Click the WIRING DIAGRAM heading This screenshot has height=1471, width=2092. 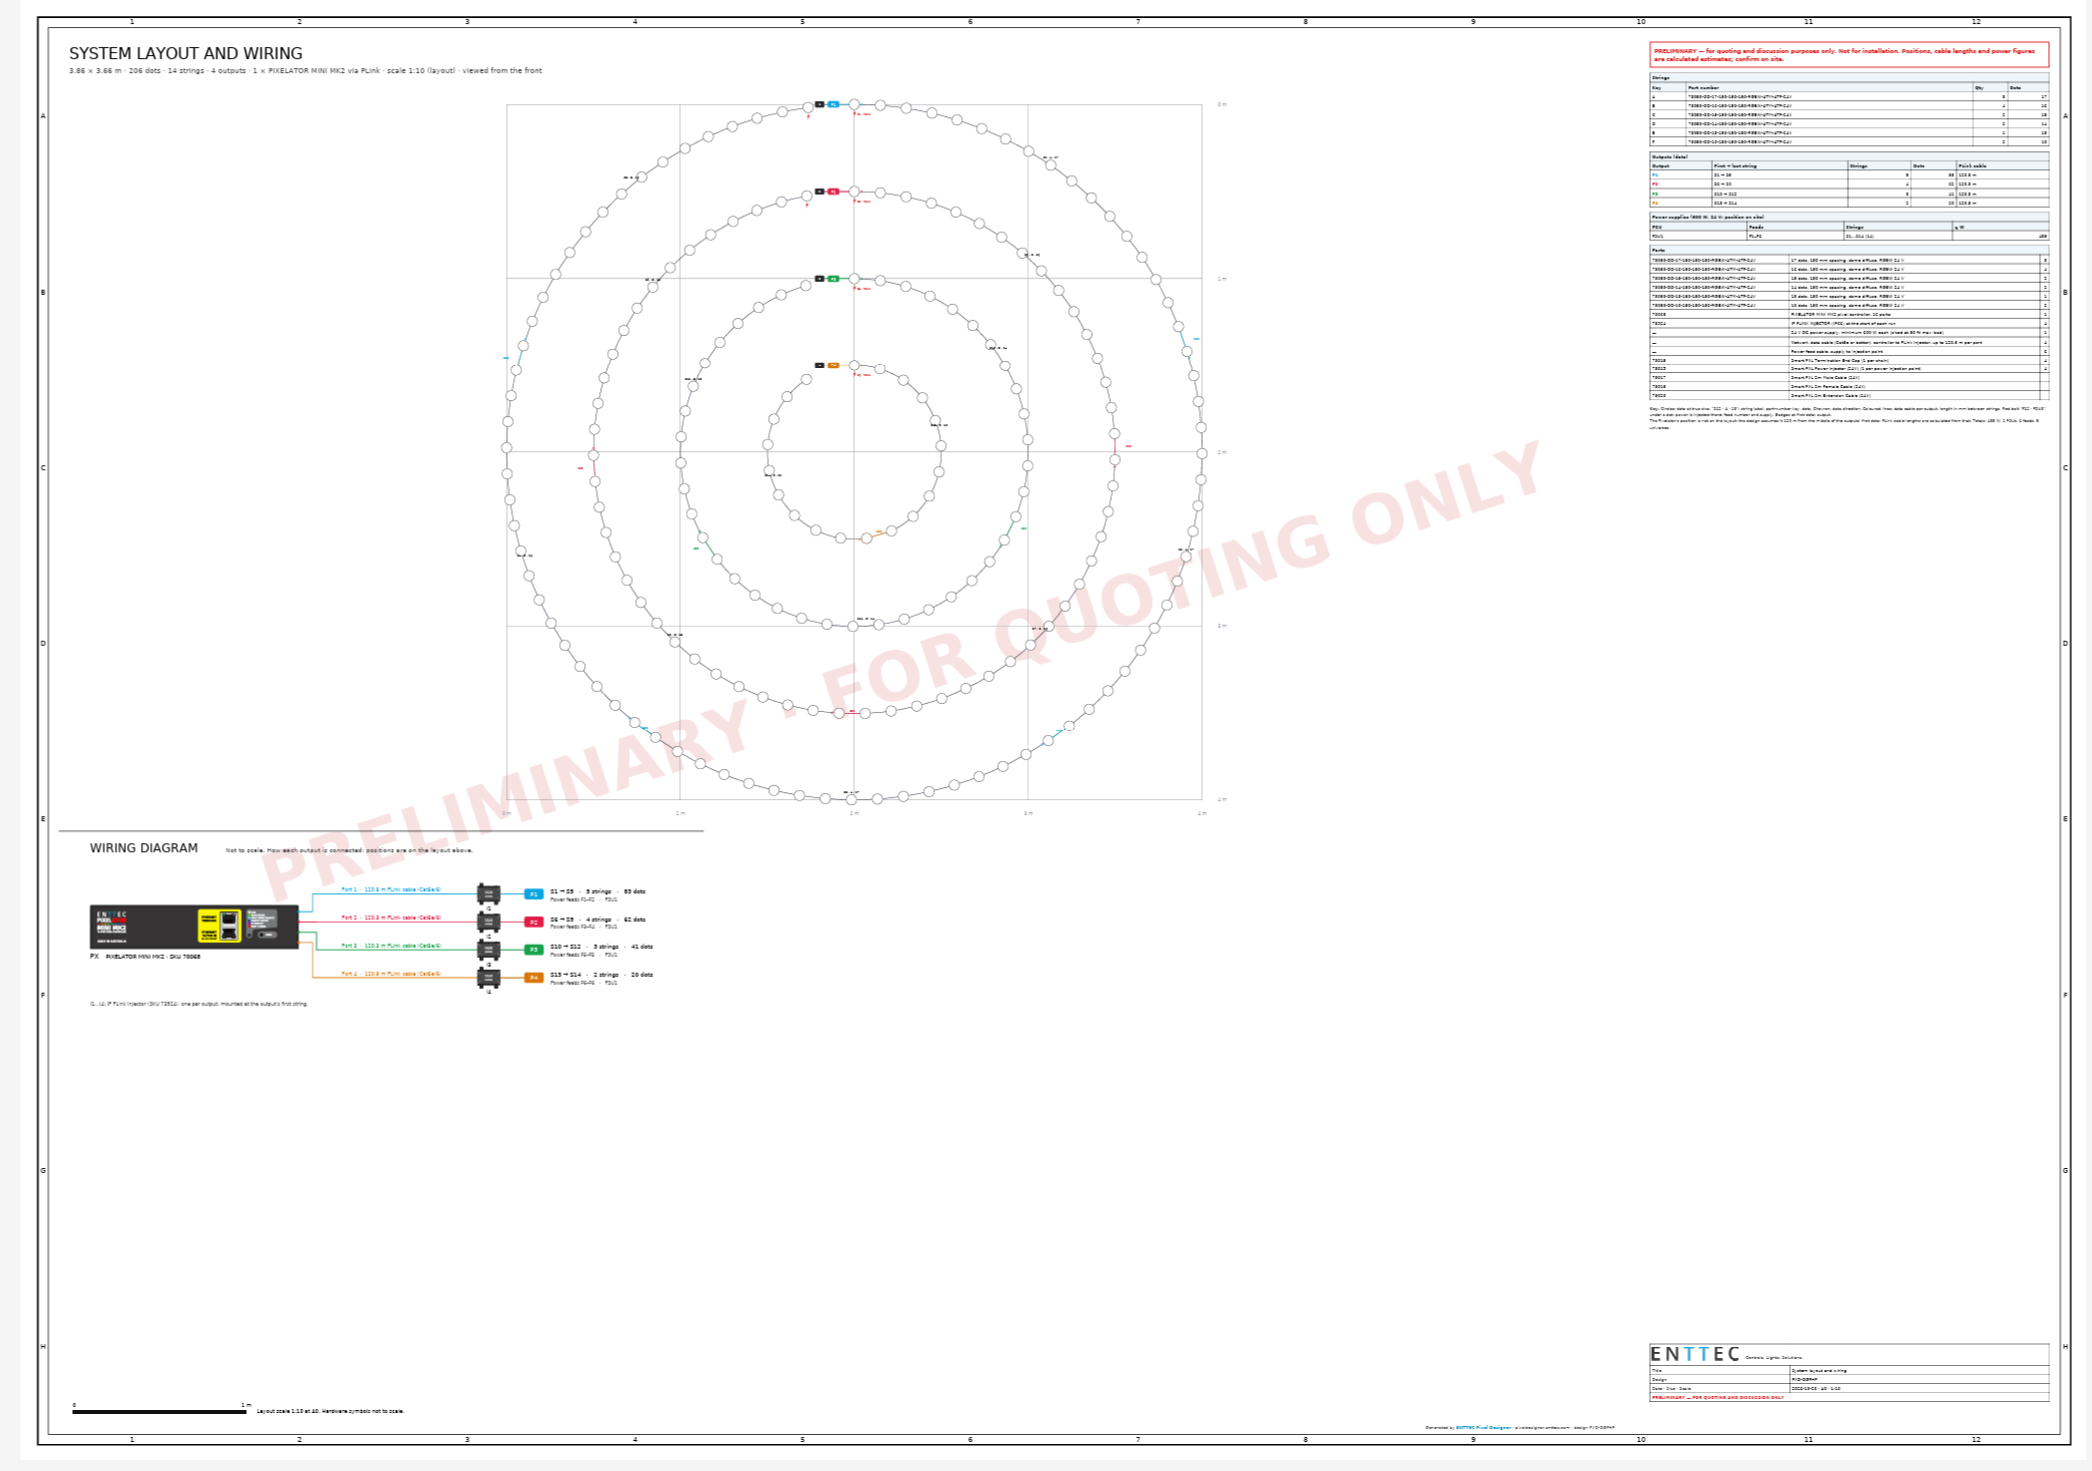pos(144,848)
